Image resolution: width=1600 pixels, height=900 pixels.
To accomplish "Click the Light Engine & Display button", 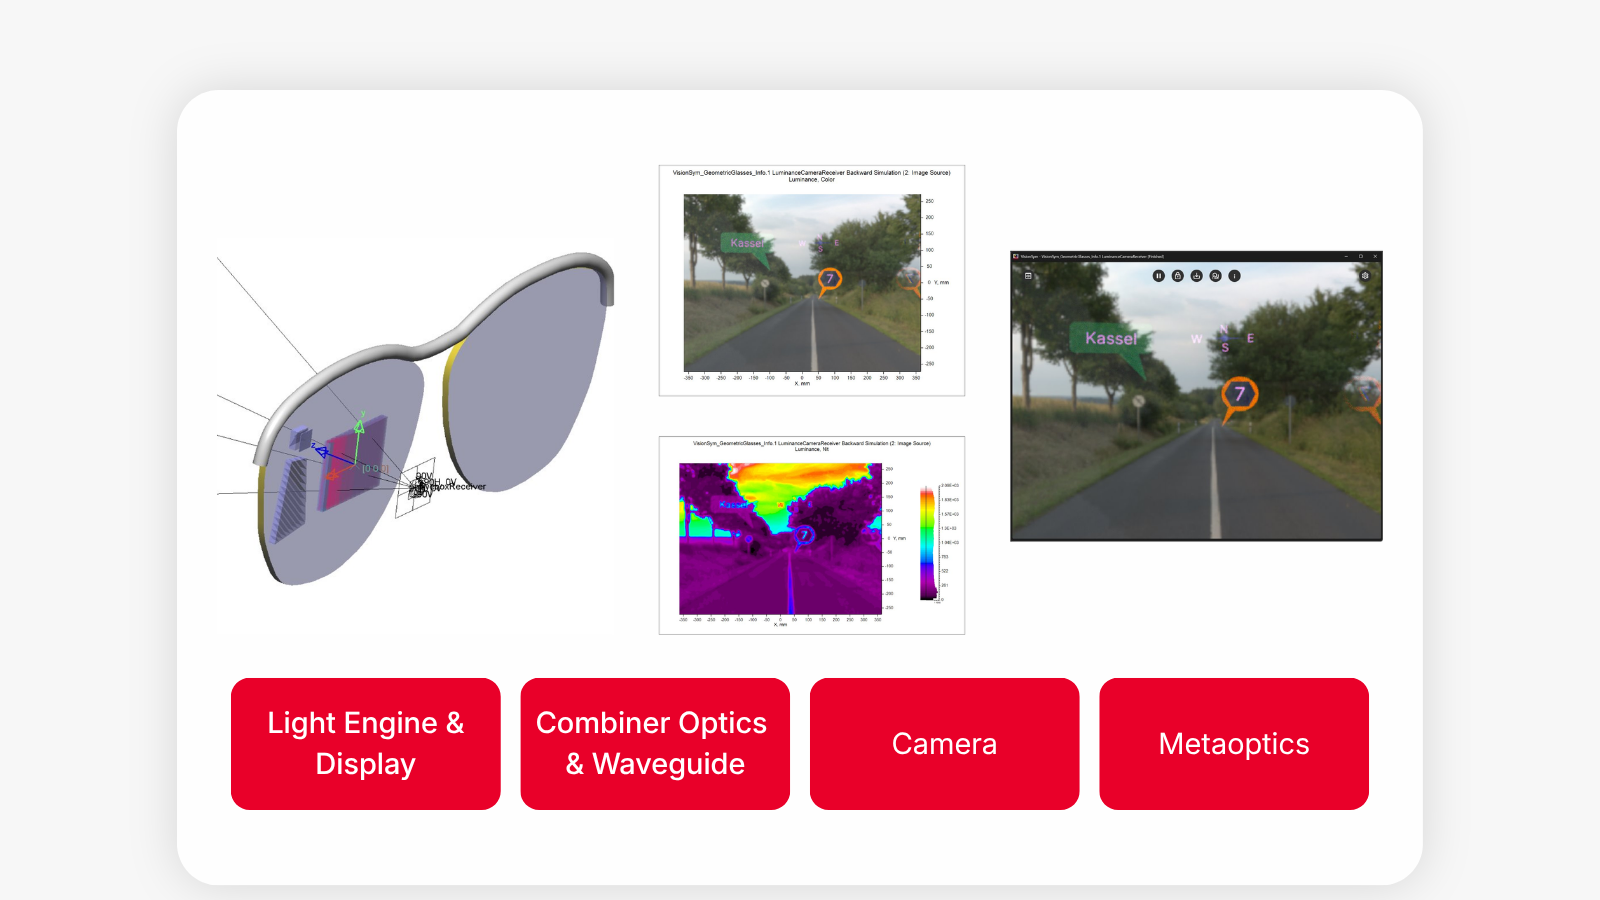I will 366,744.
